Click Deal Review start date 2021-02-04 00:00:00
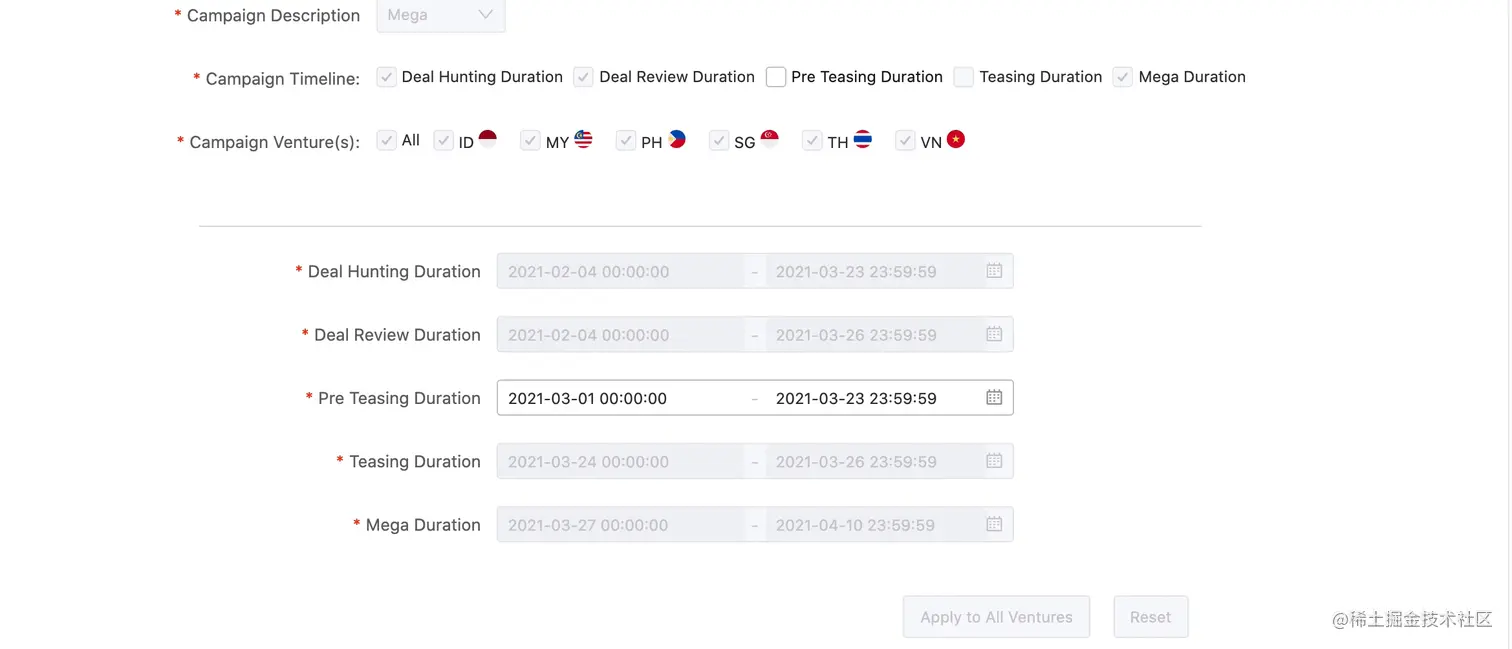The image size is (1512, 649). click(589, 335)
